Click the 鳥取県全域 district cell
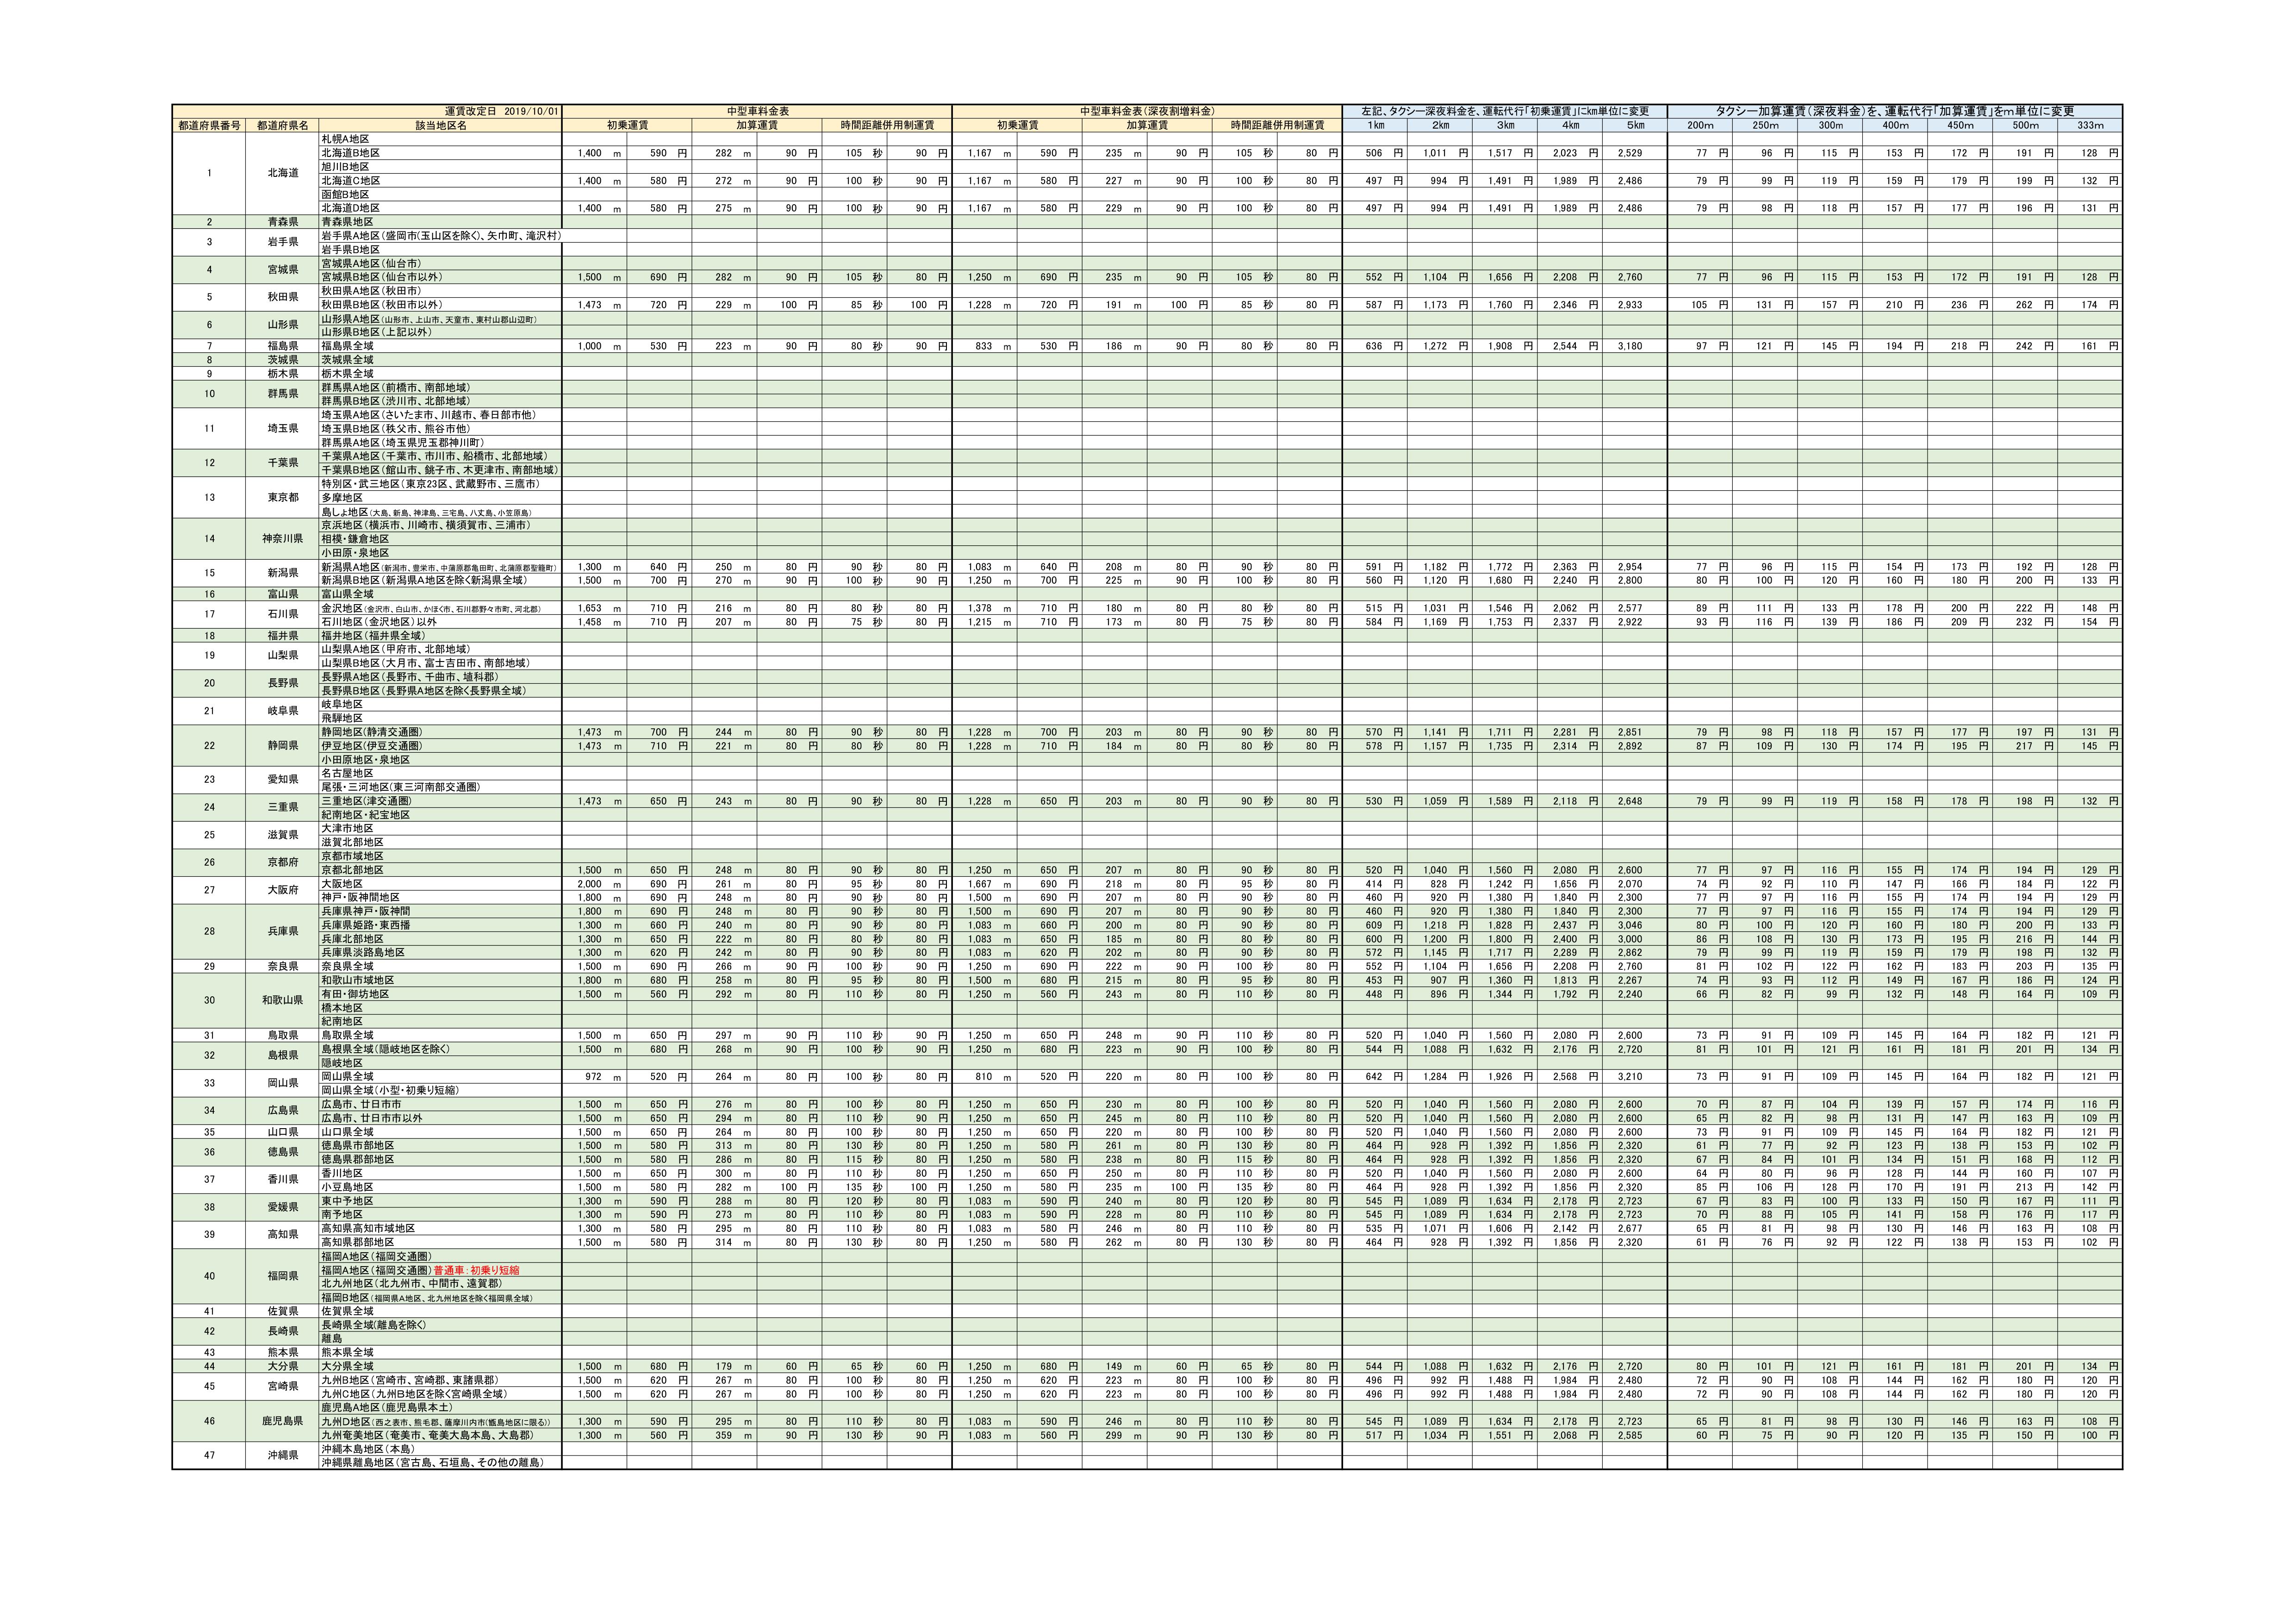The height and width of the screenshot is (1624, 2296). [x=347, y=1035]
